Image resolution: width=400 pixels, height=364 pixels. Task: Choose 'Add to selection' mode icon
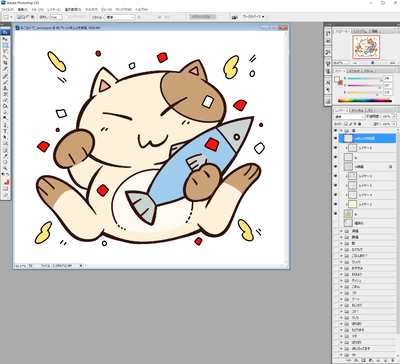[x=23, y=17]
